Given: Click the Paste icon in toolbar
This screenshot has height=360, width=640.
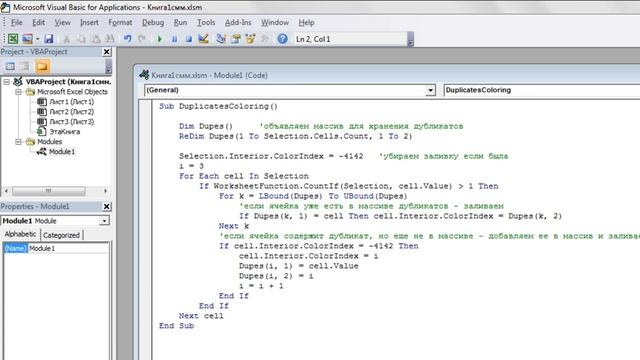Looking at the screenshot, I should pos(96,39).
